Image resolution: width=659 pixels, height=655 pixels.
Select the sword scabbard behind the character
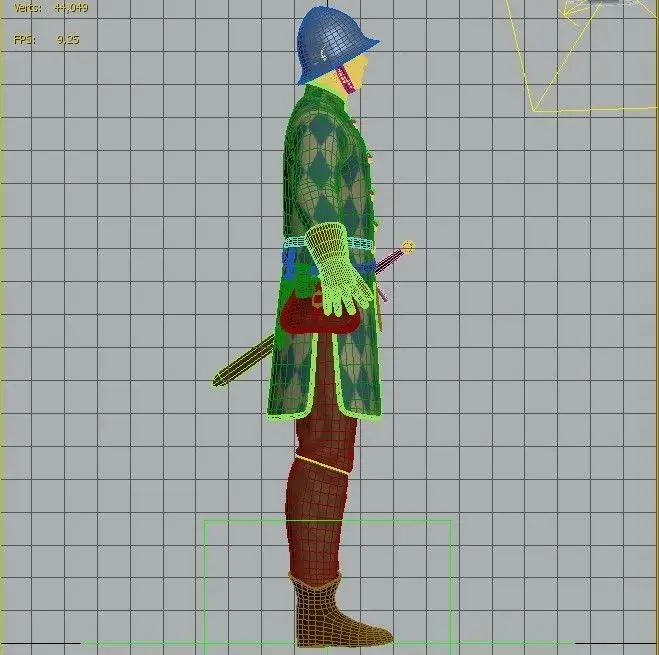(x=245, y=360)
